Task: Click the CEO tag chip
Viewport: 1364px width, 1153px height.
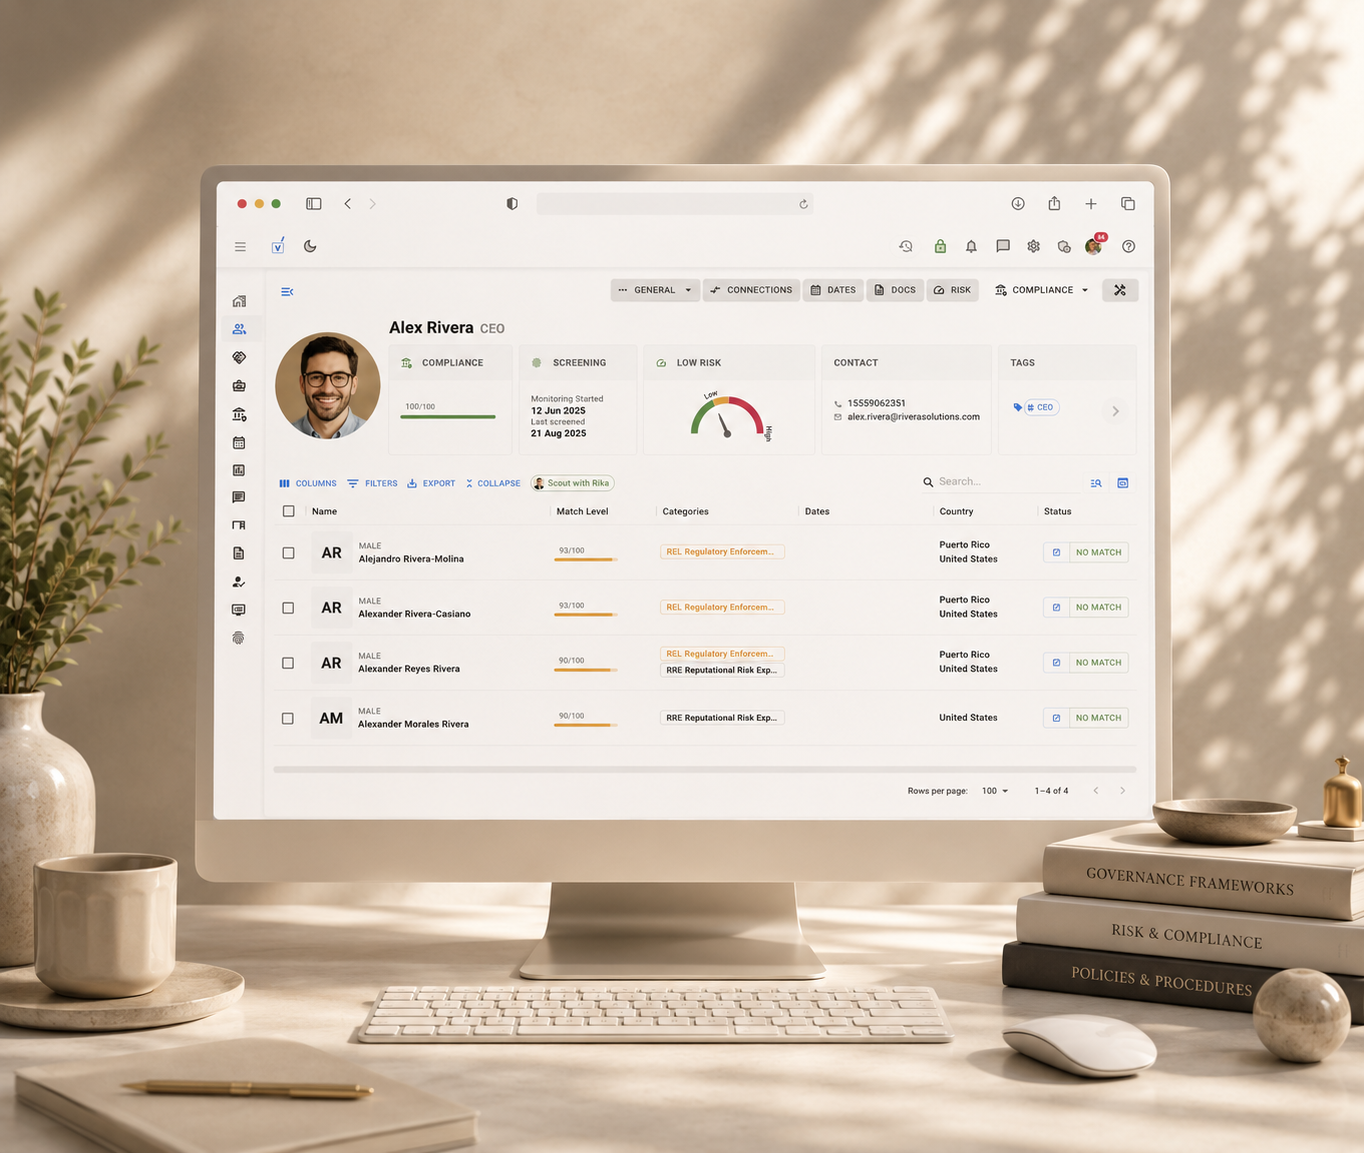Action: pos(1041,407)
